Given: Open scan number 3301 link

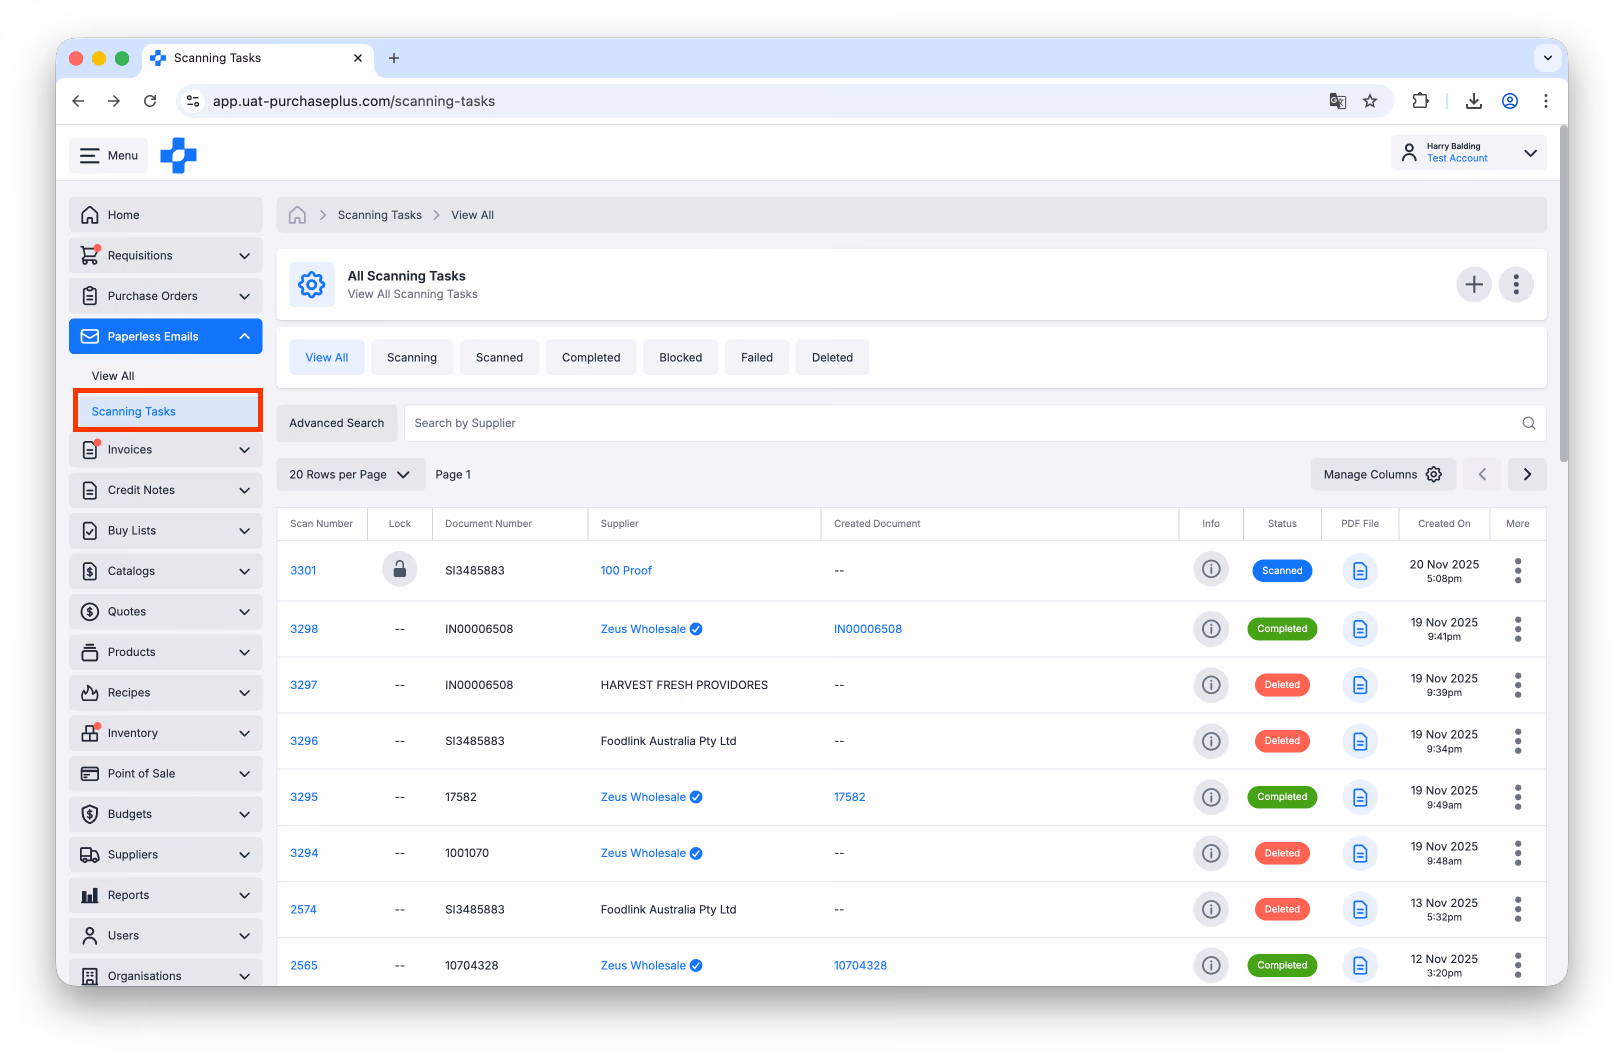Looking at the screenshot, I should coord(303,571).
